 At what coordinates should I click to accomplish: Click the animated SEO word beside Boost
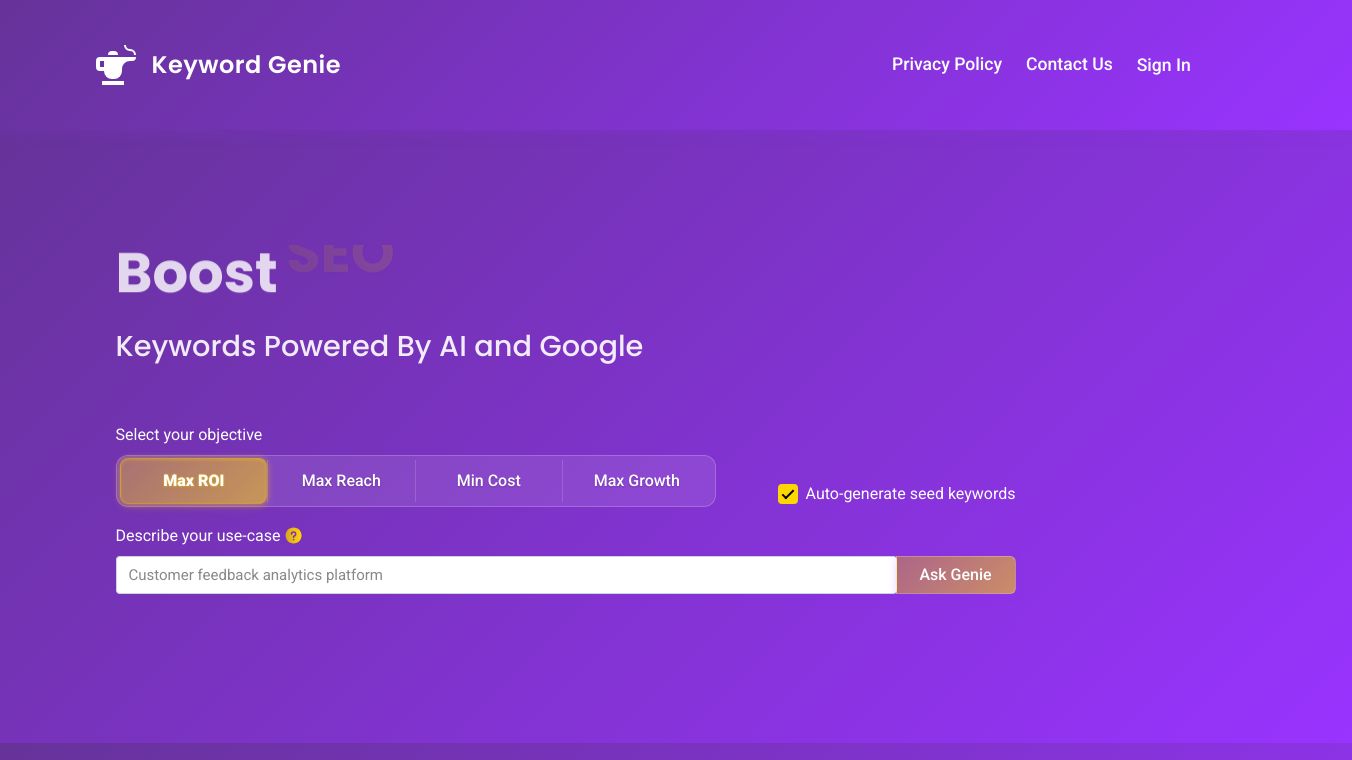point(340,258)
